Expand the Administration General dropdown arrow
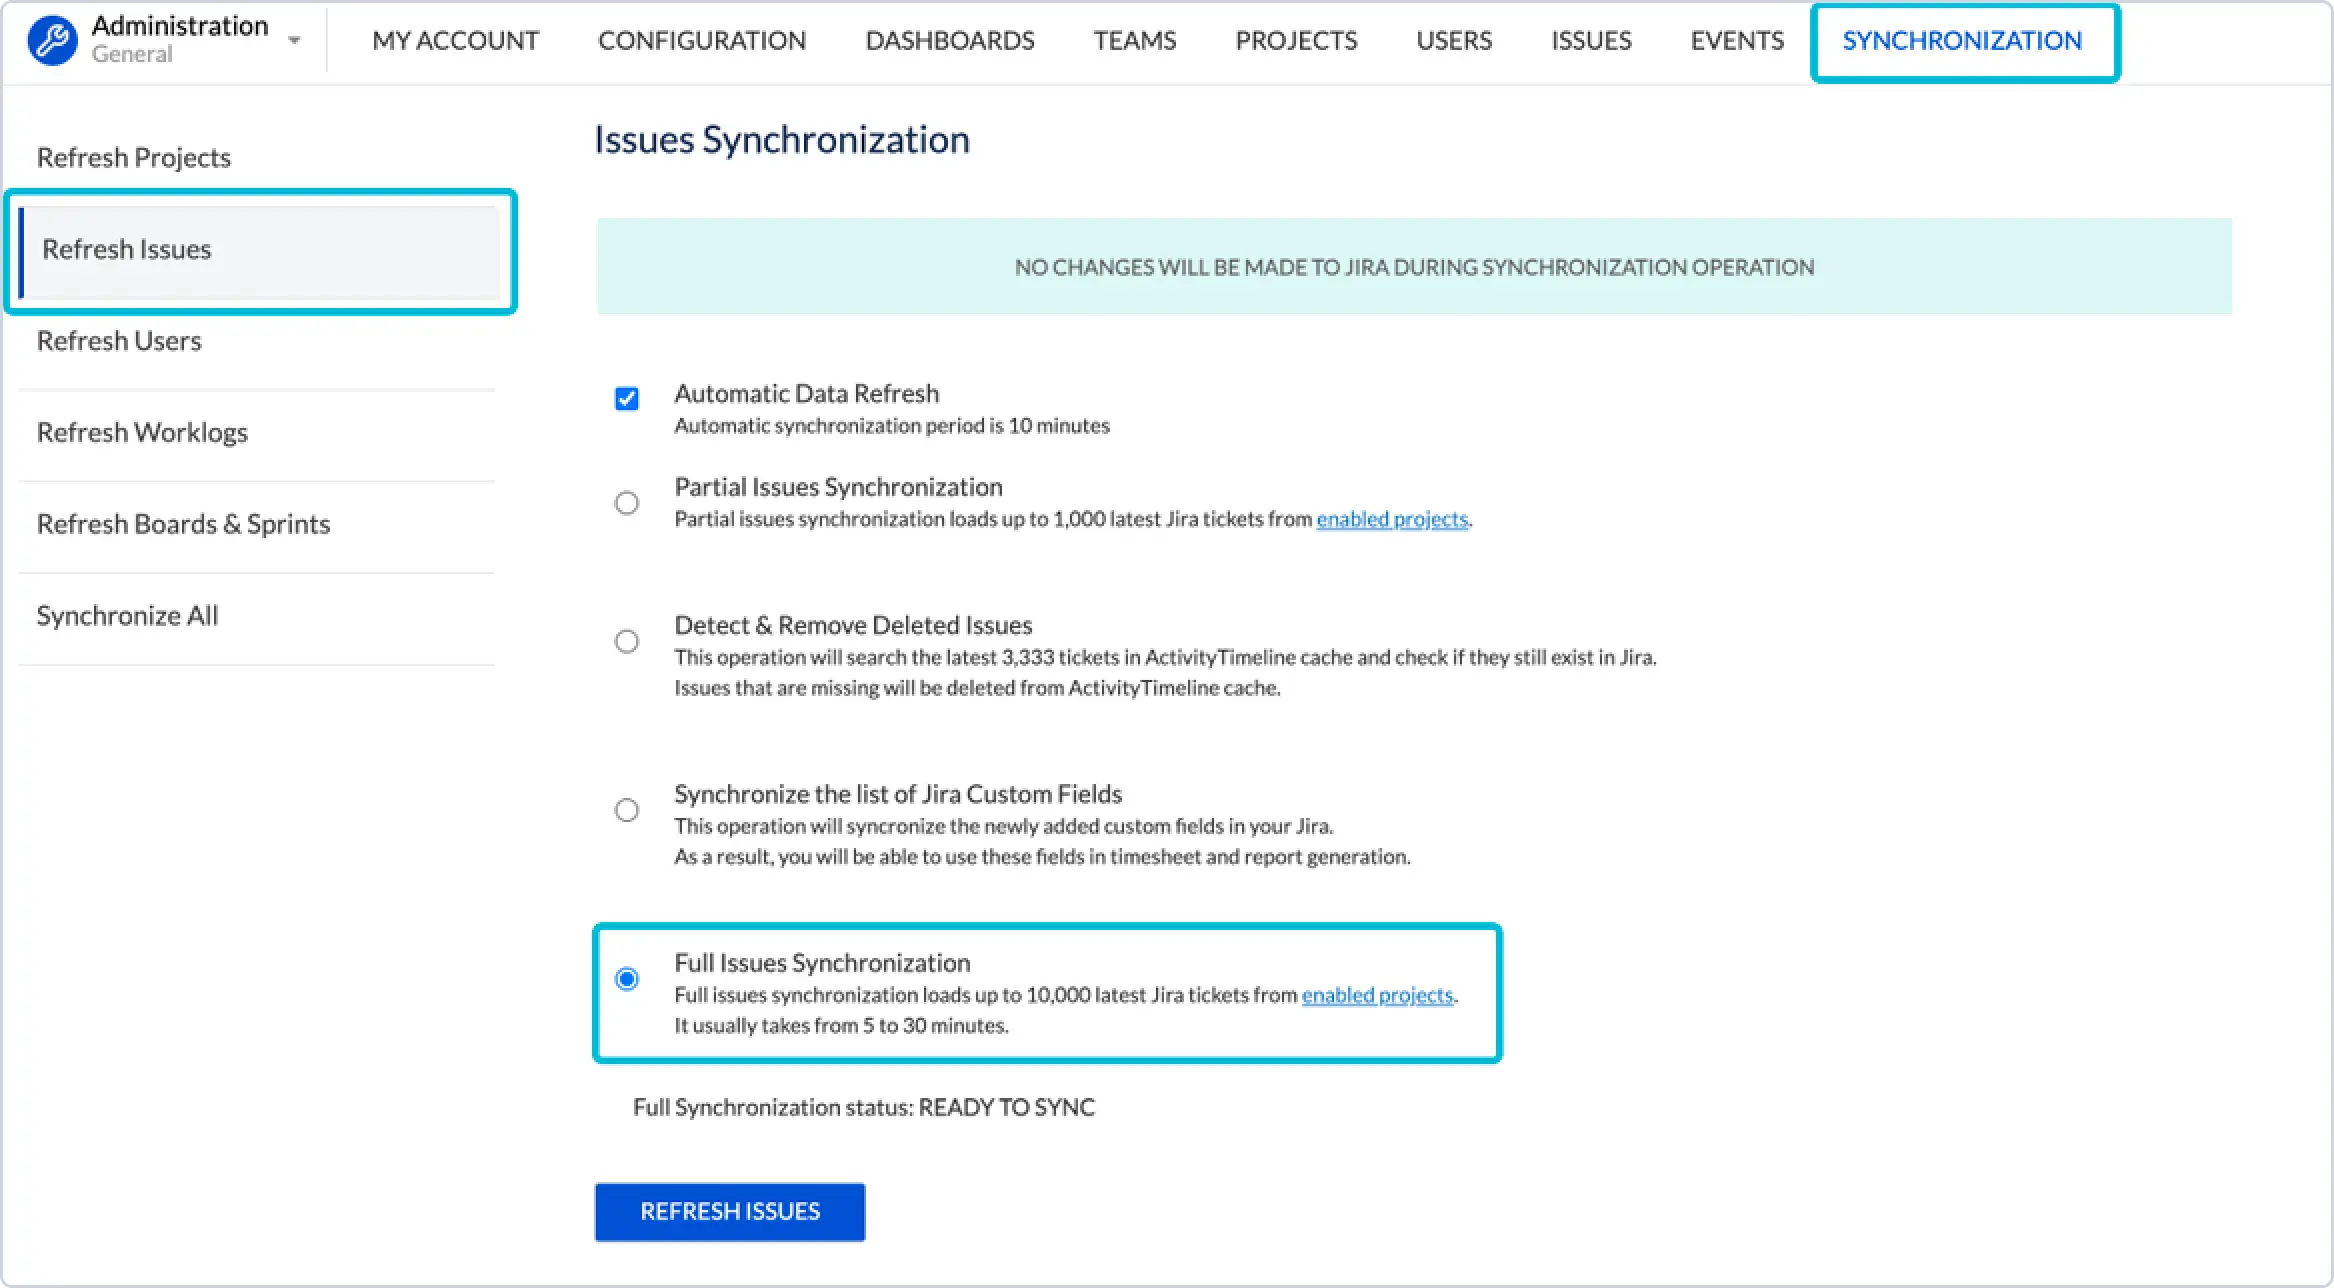This screenshot has width=2334, height=1288. coord(294,40)
